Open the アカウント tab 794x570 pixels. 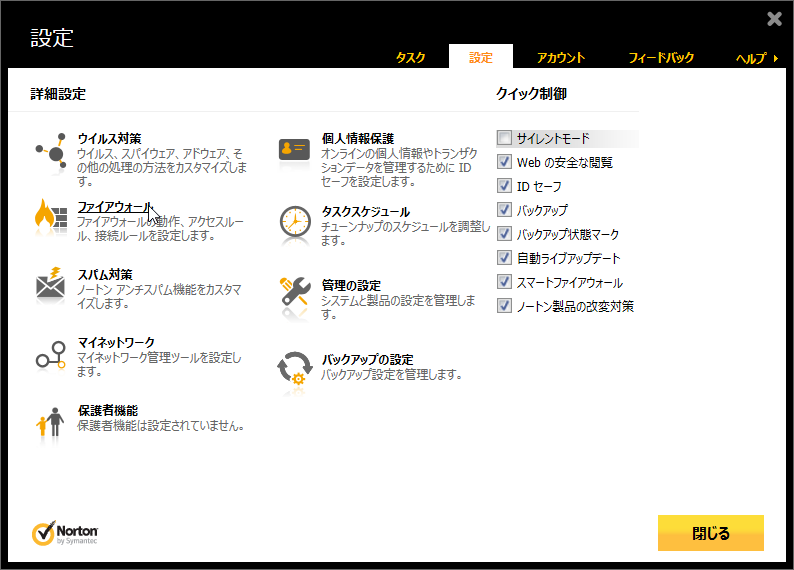[x=561, y=58]
